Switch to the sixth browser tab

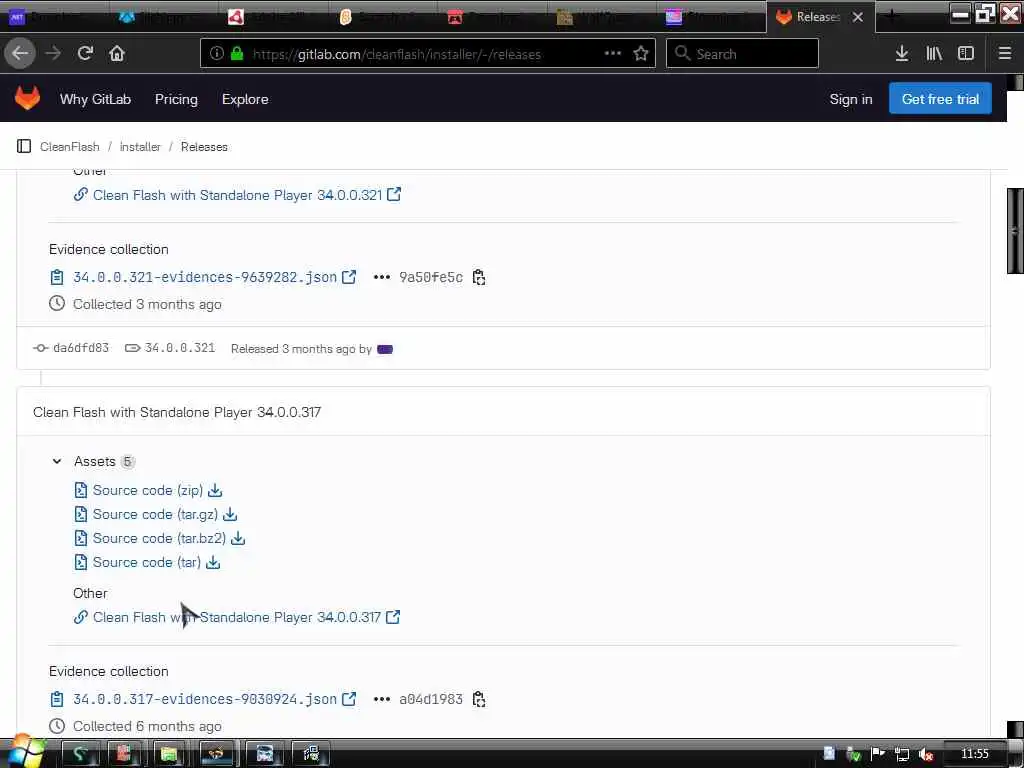click(601, 17)
